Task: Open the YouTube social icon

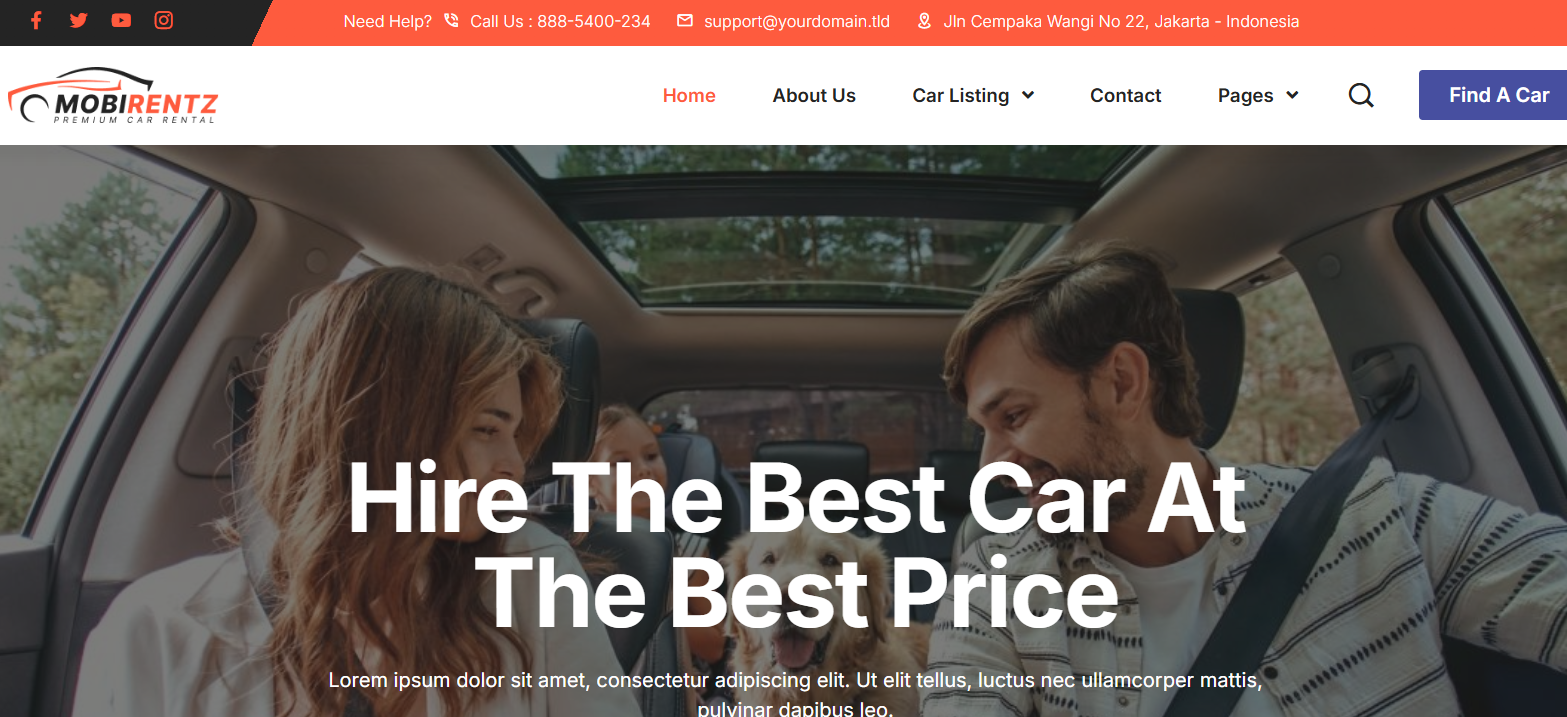Action: 121,20
